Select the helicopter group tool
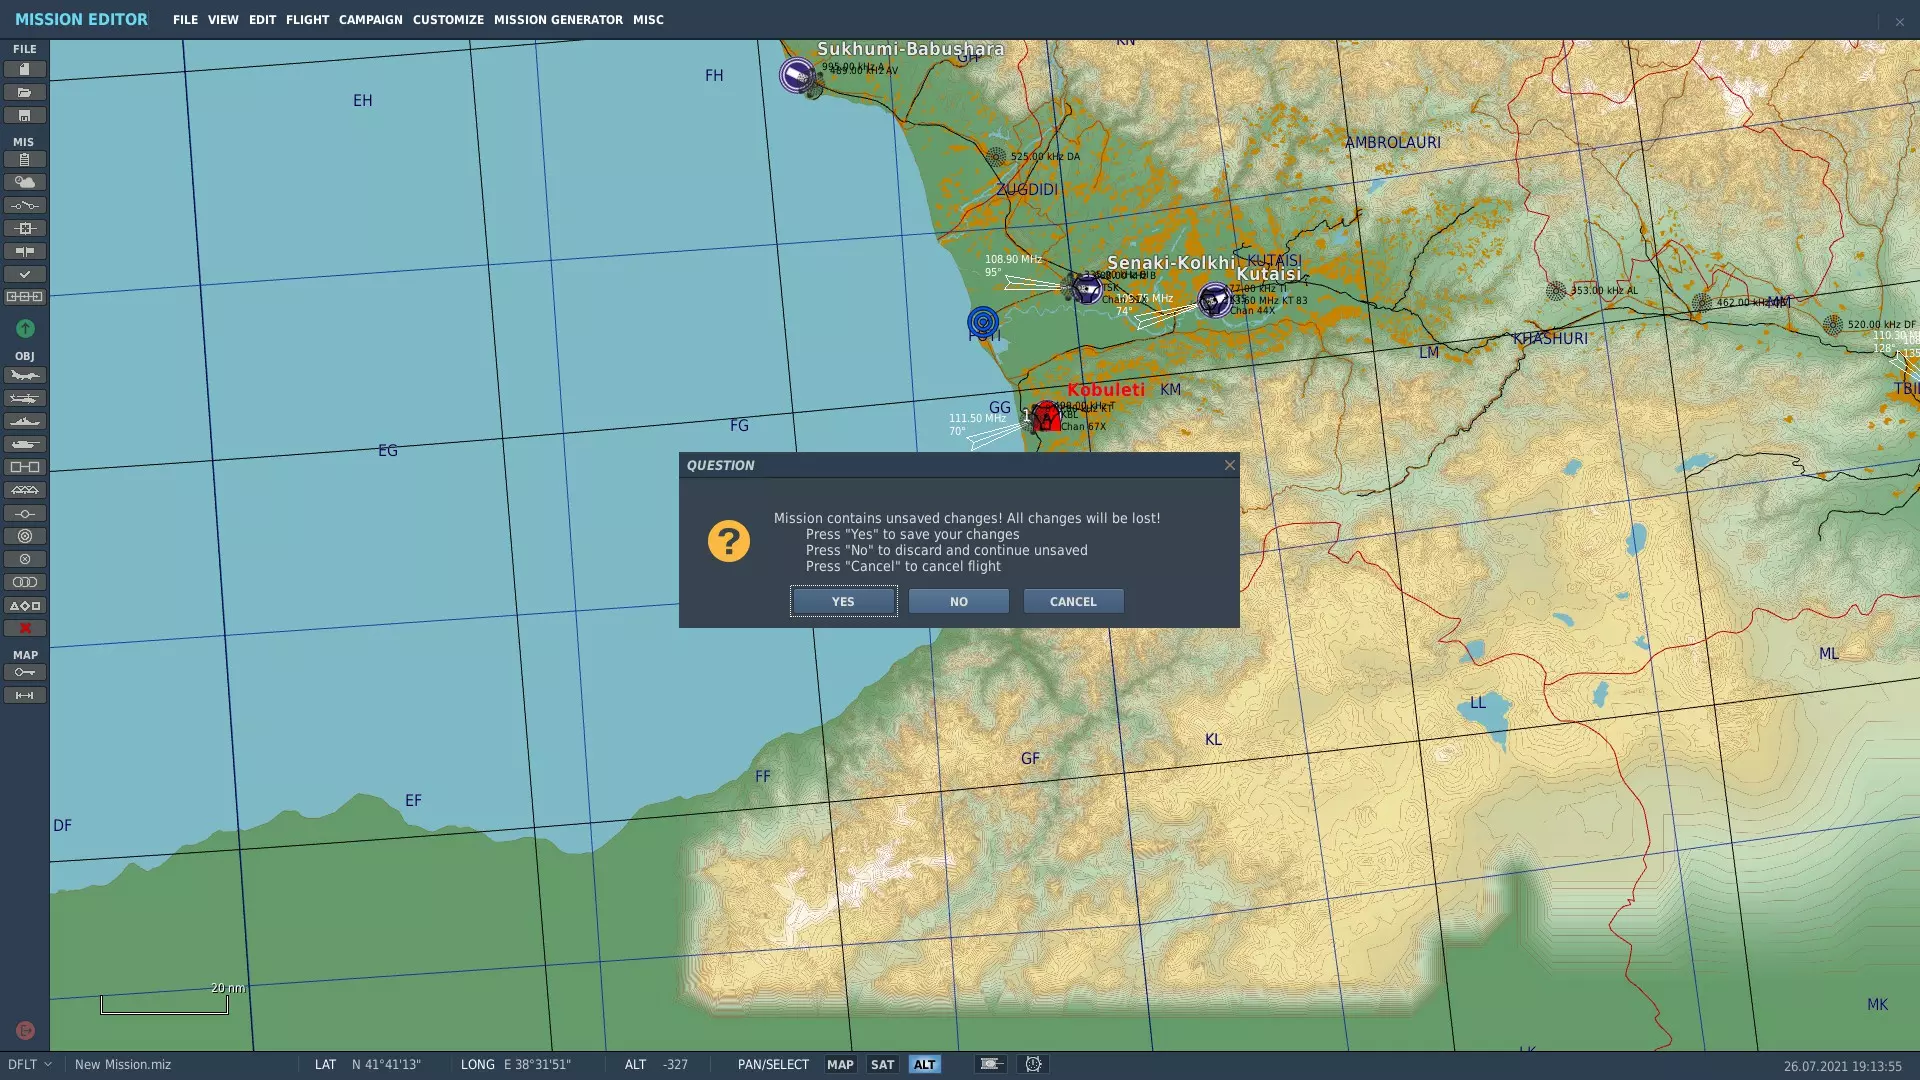Viewport: 1920px width, 1080px height. pyautogui.click(x=24, y=398)
